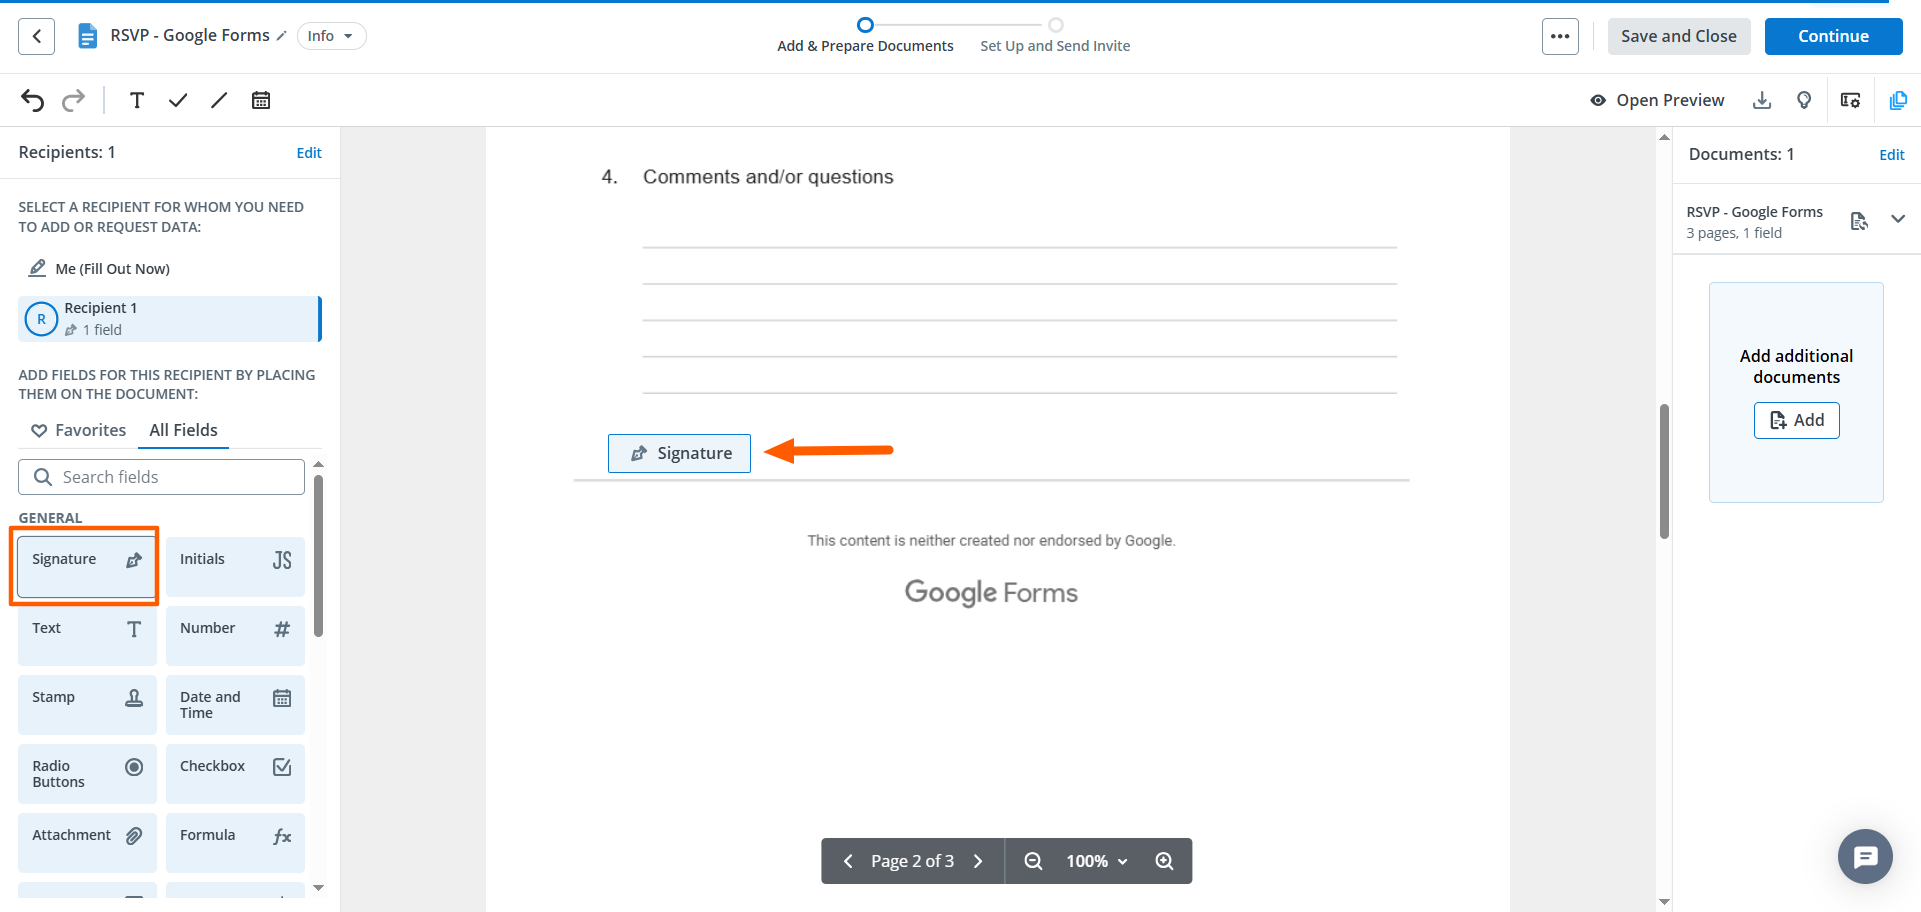The height and width of the screenshot is (912, 1921).
Task: Add additional documents with the Add button
Action: 1796,420
